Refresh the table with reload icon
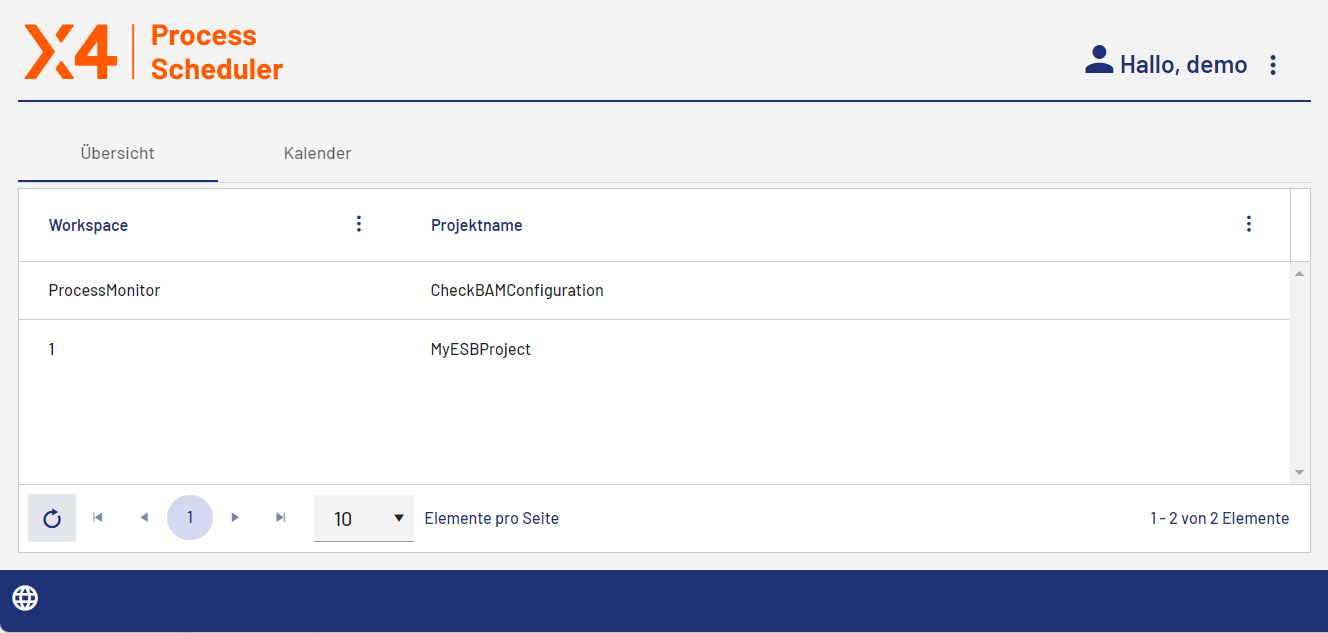This screenshot has width=1328, height=633. tap(52, 518)
